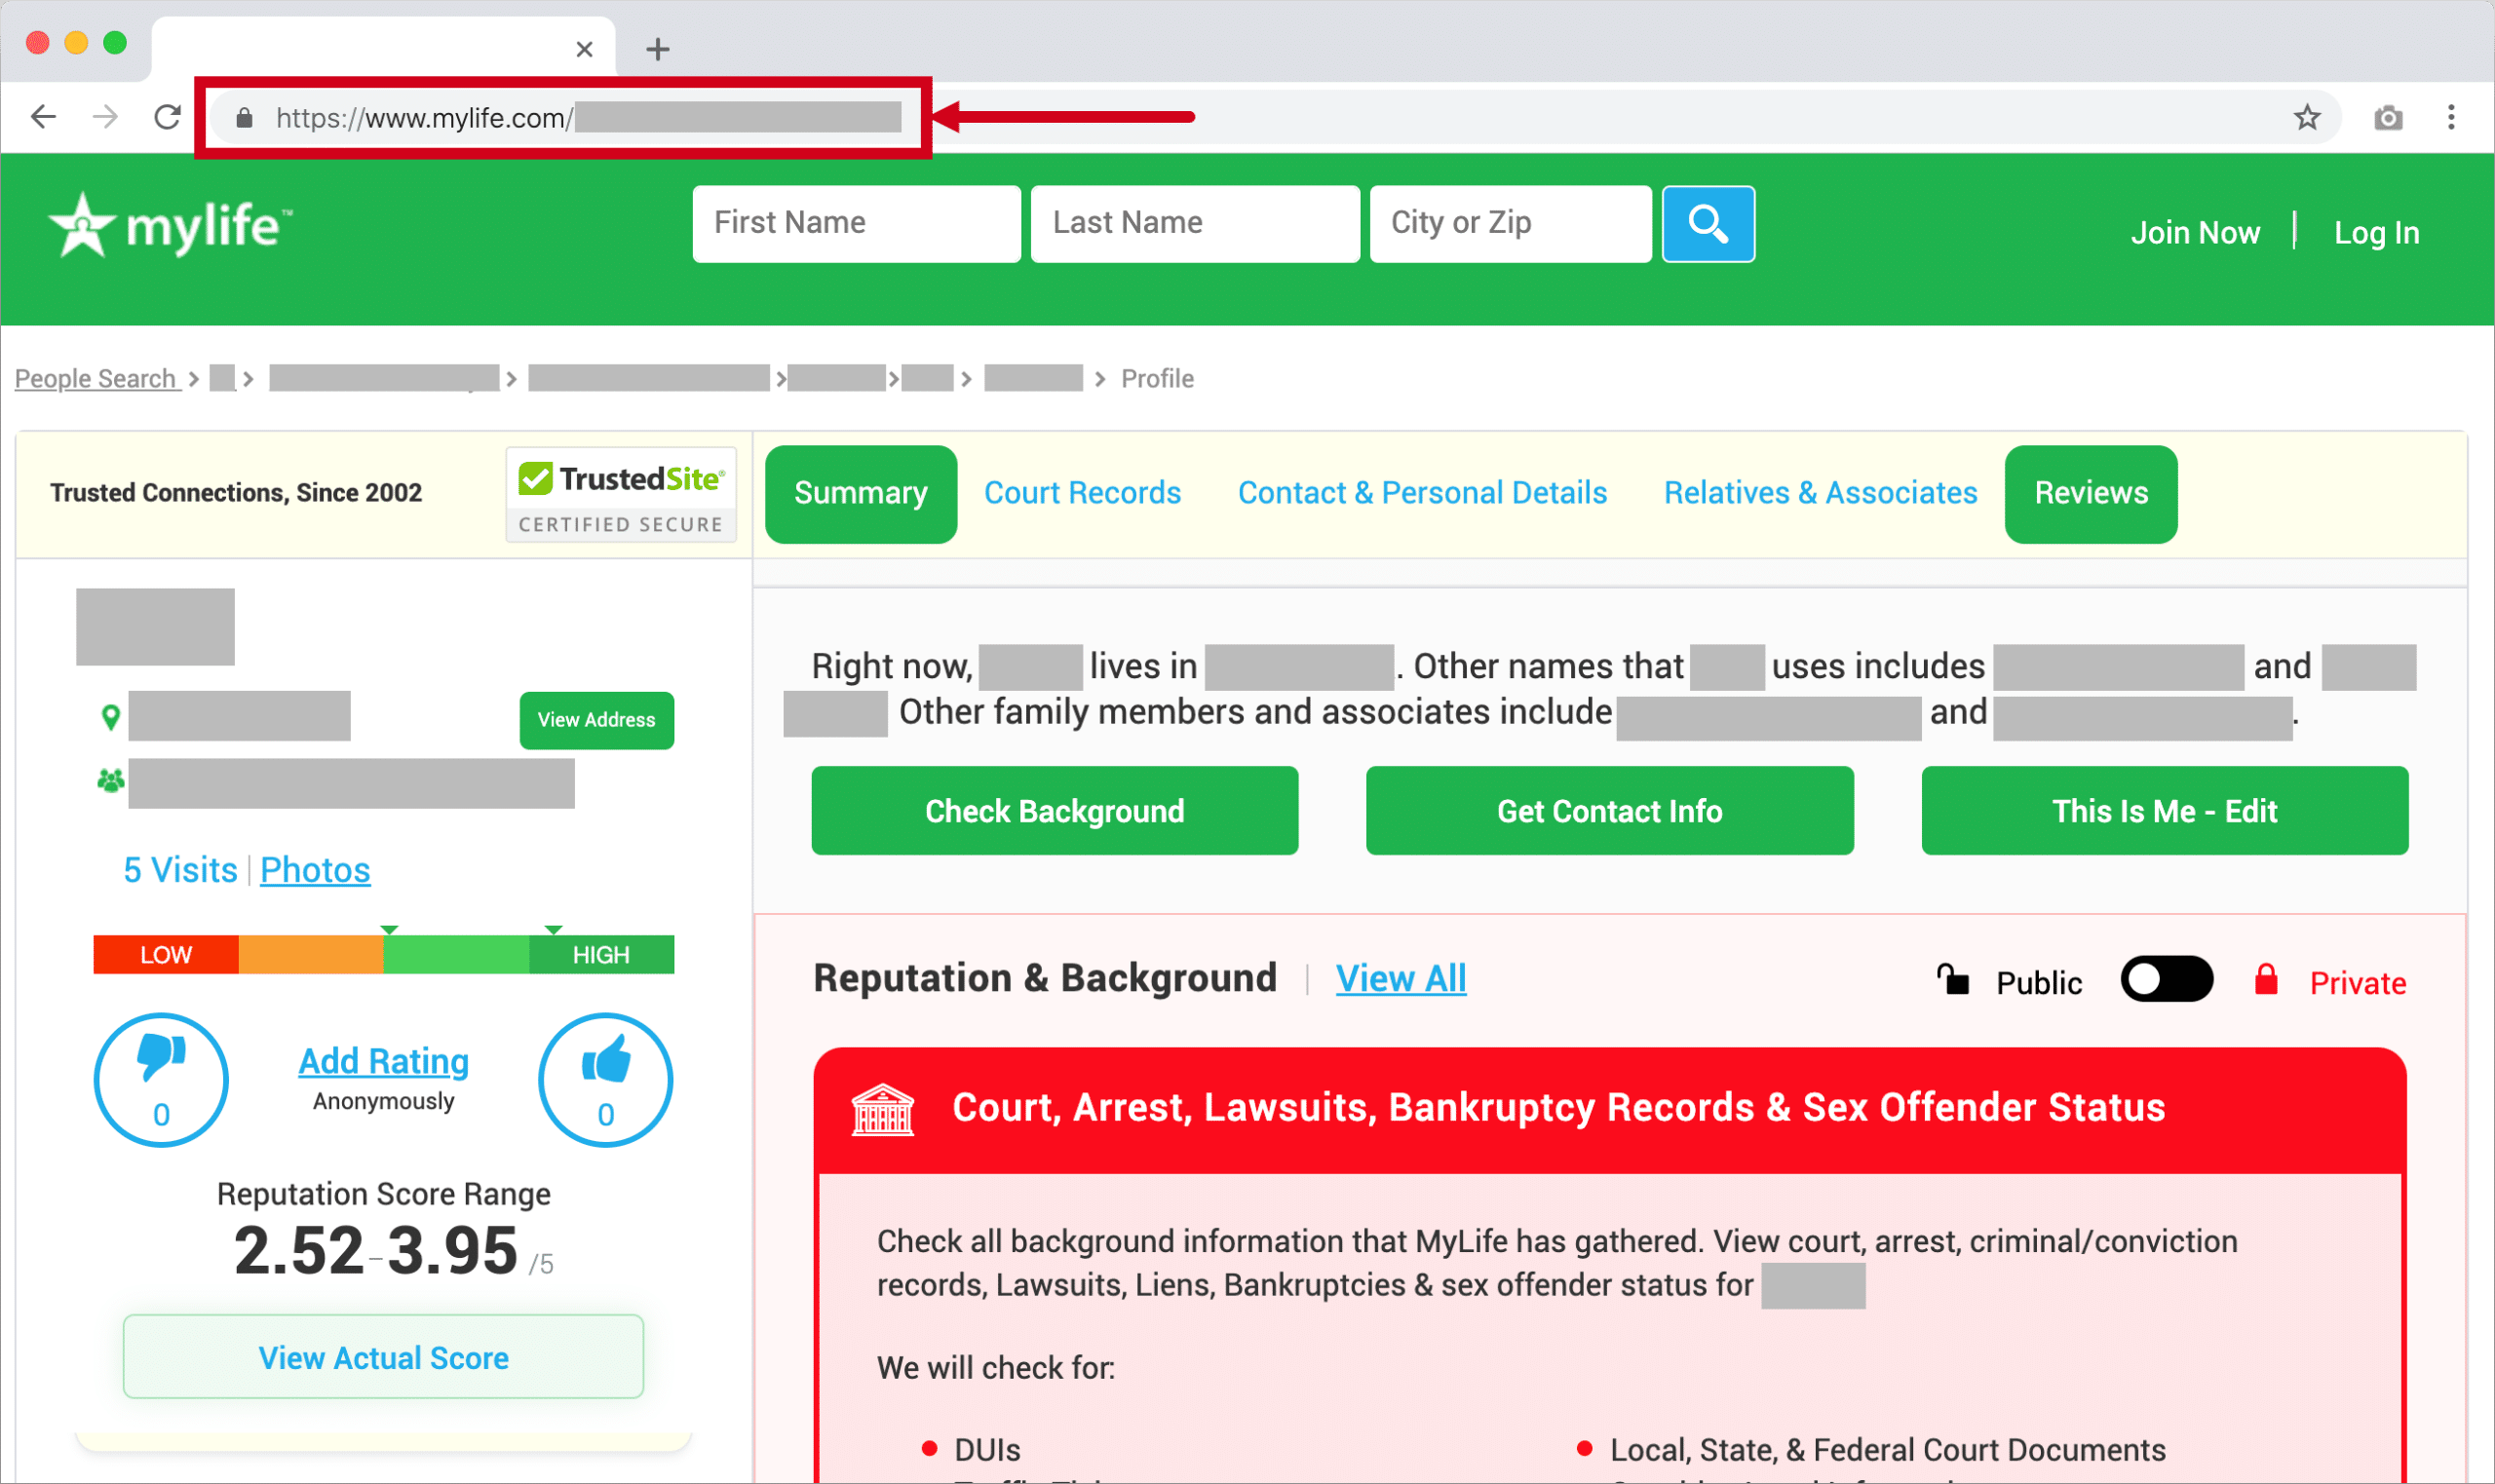The width and height of the screenshot is (2495, 1484).
Task: Click the Profile breadcrumb text
Action: point(1157,379)
